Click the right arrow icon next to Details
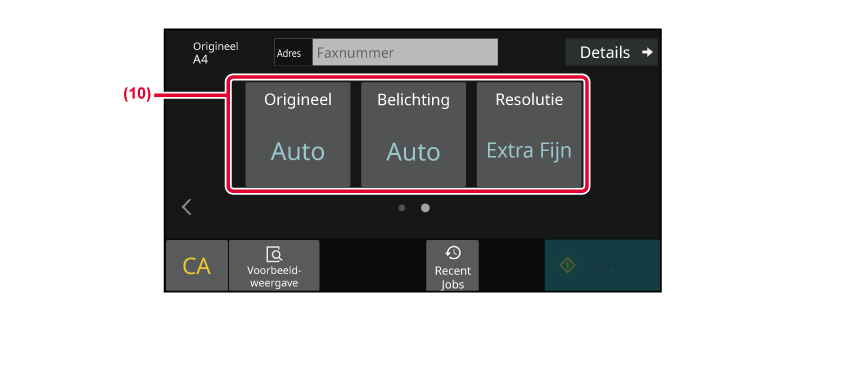The image size is (842, 369). click(647, 52)
